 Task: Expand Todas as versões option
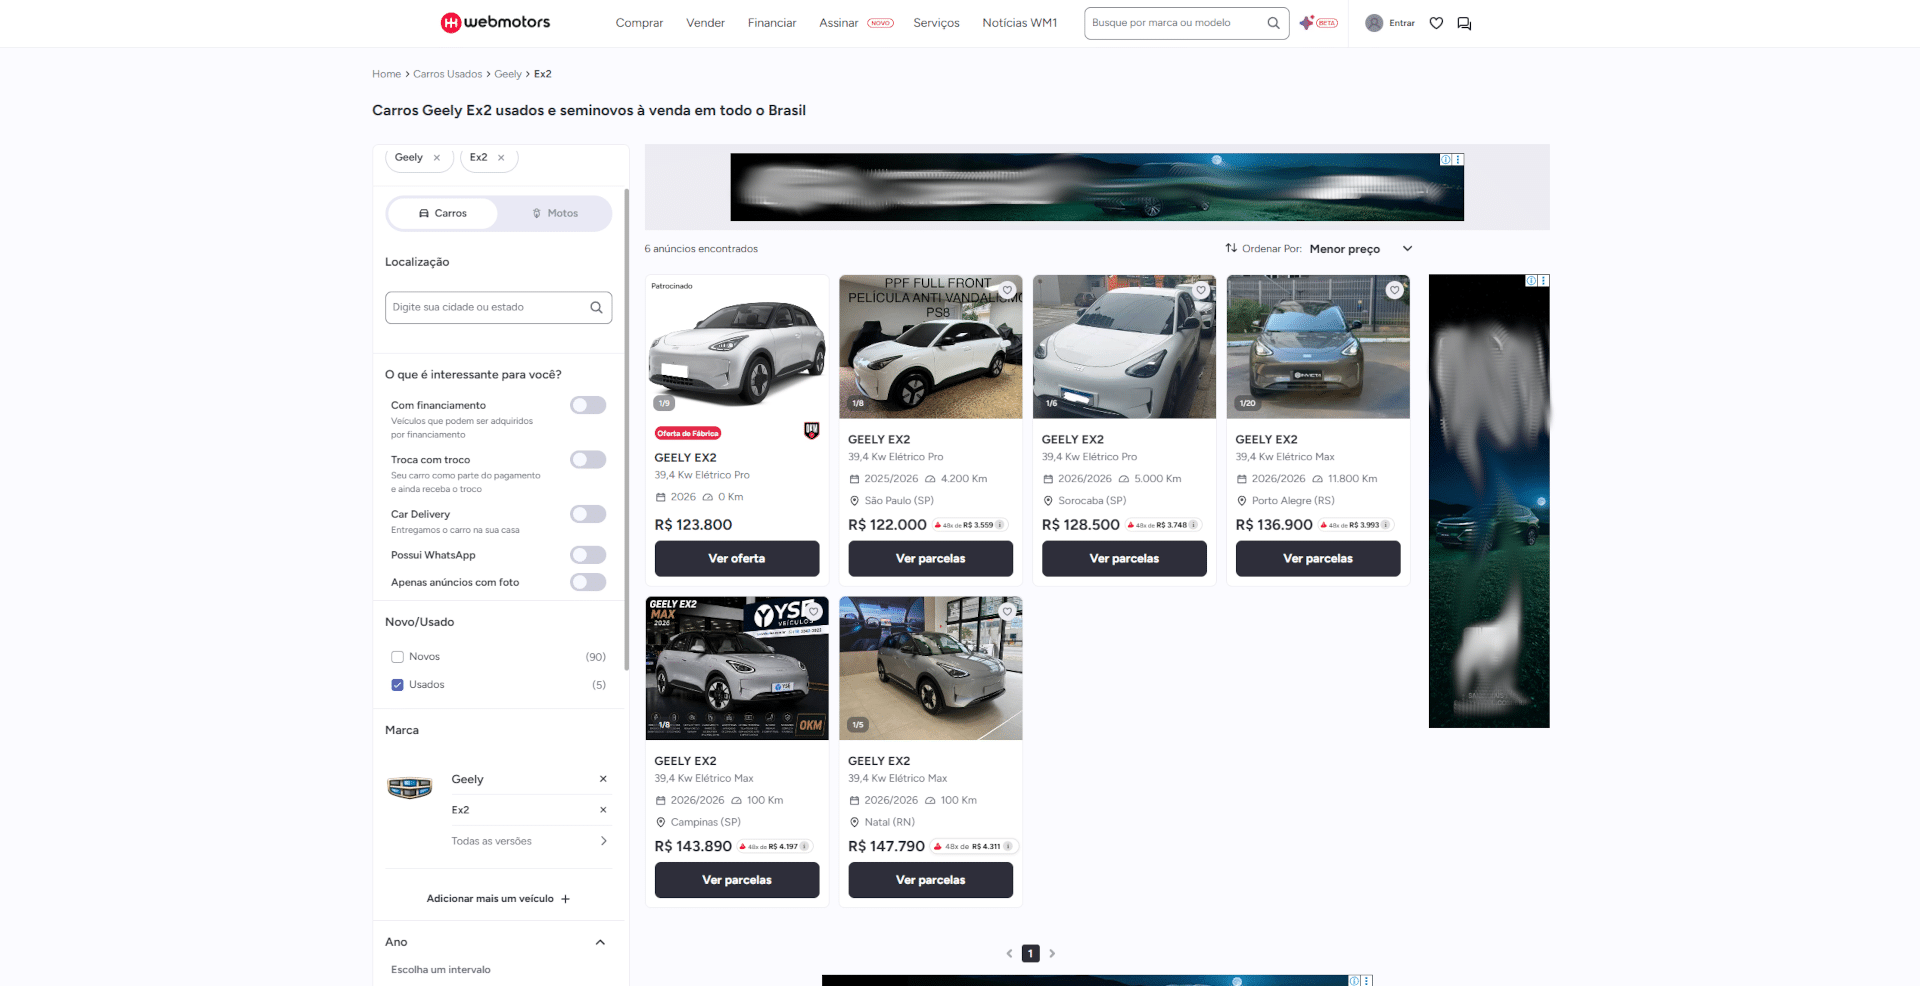click(x=529, y=841)
